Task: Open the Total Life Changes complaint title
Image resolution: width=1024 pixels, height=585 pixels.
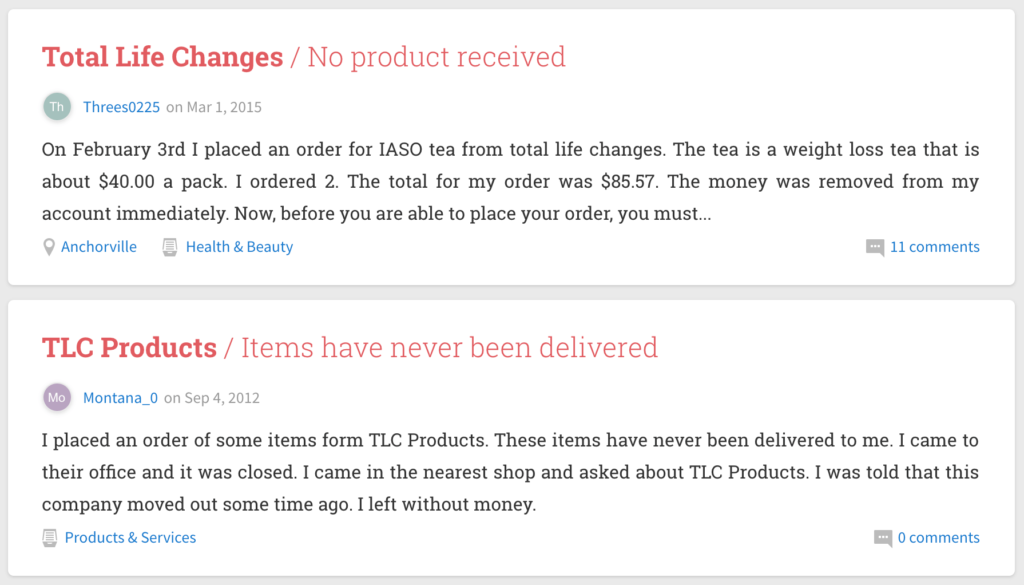Action: pyautogui.click(x=162, y=57)
